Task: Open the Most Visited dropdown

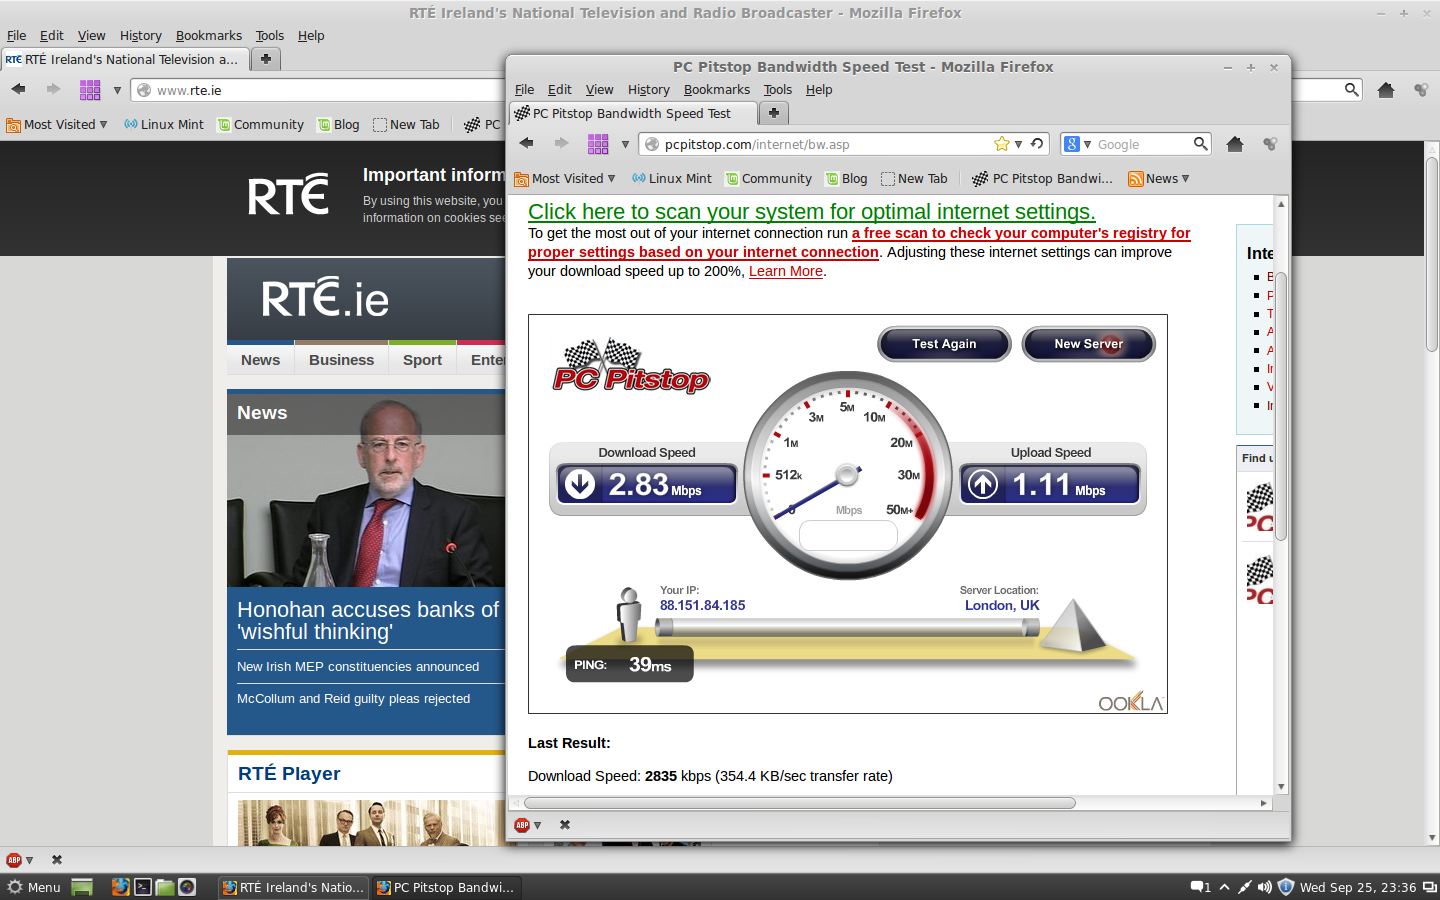Action: point(565,178)
